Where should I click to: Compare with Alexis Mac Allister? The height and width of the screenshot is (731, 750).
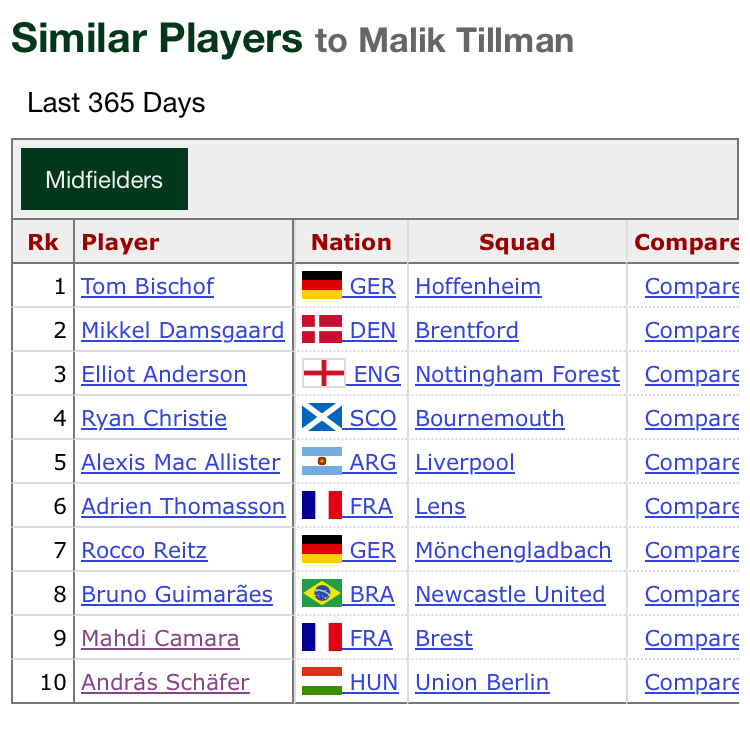pos(692,463)
